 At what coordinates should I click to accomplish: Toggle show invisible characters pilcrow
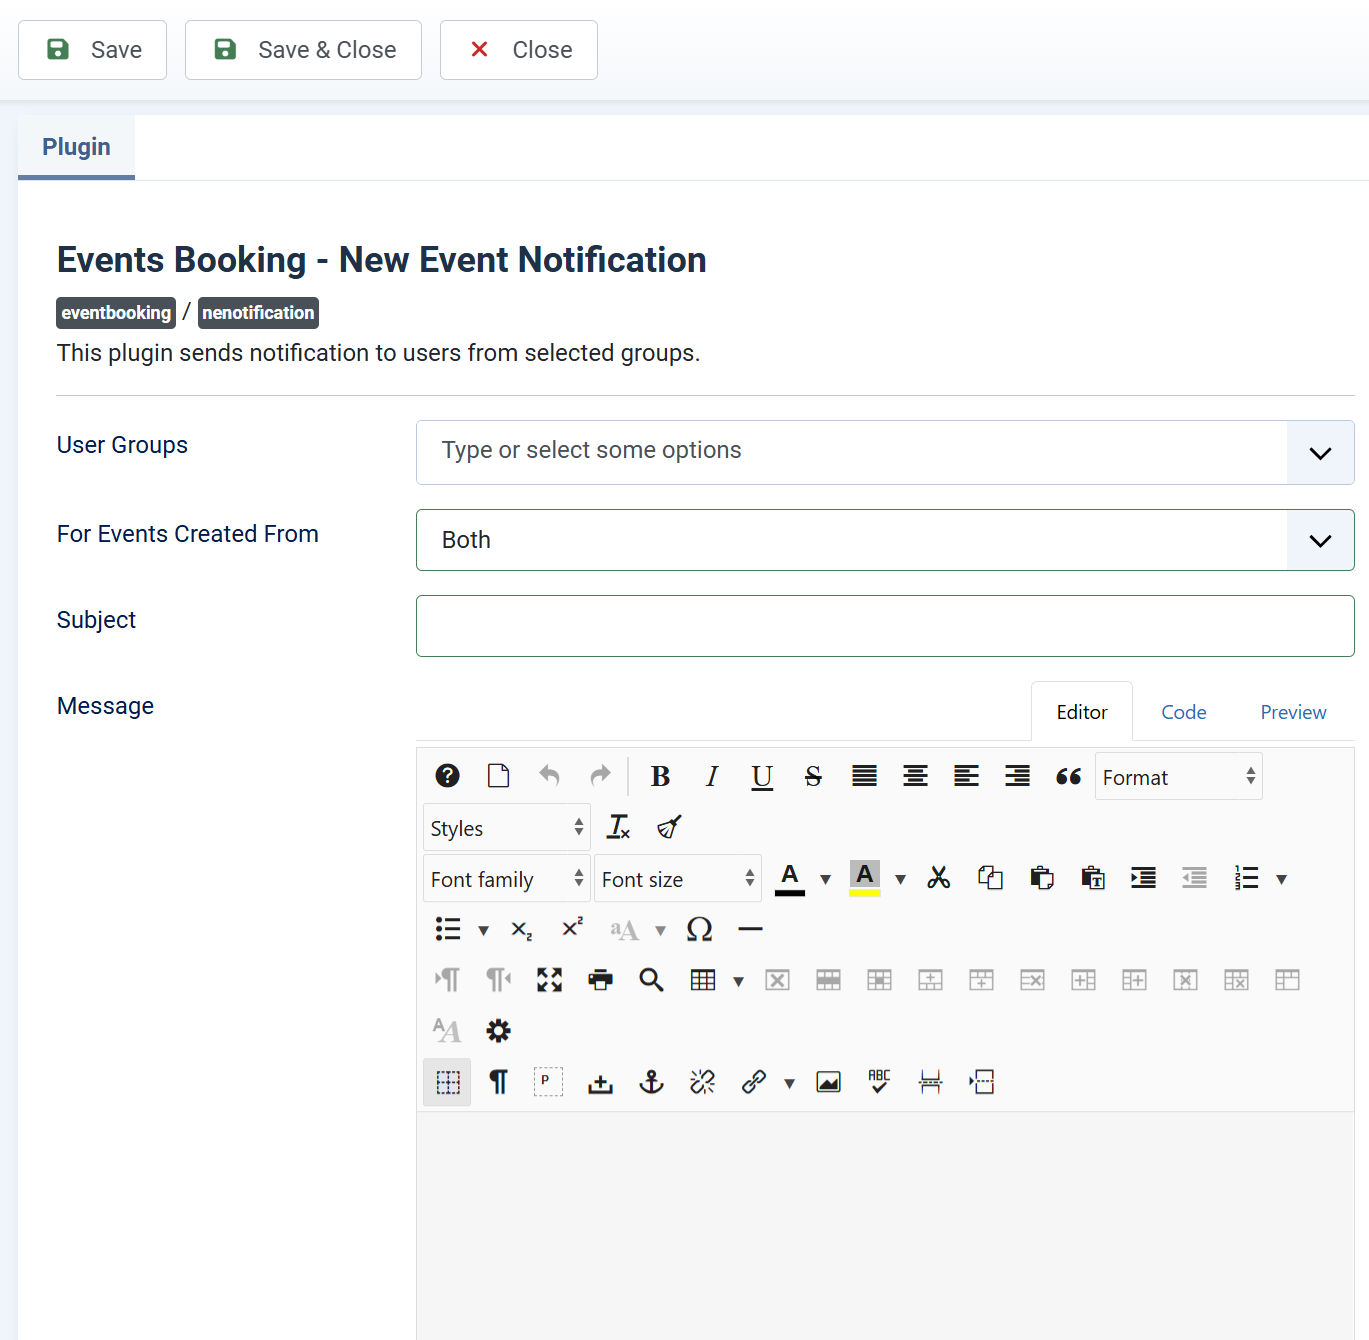click(498, 1082)
